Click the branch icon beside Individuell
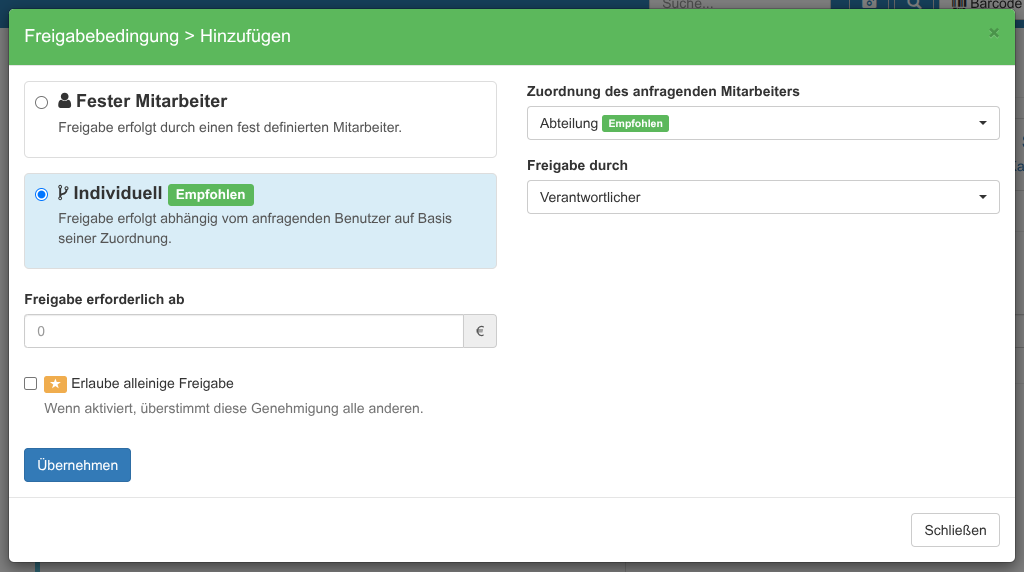This screenshot has width=1024, height=572. coord(64,194)
